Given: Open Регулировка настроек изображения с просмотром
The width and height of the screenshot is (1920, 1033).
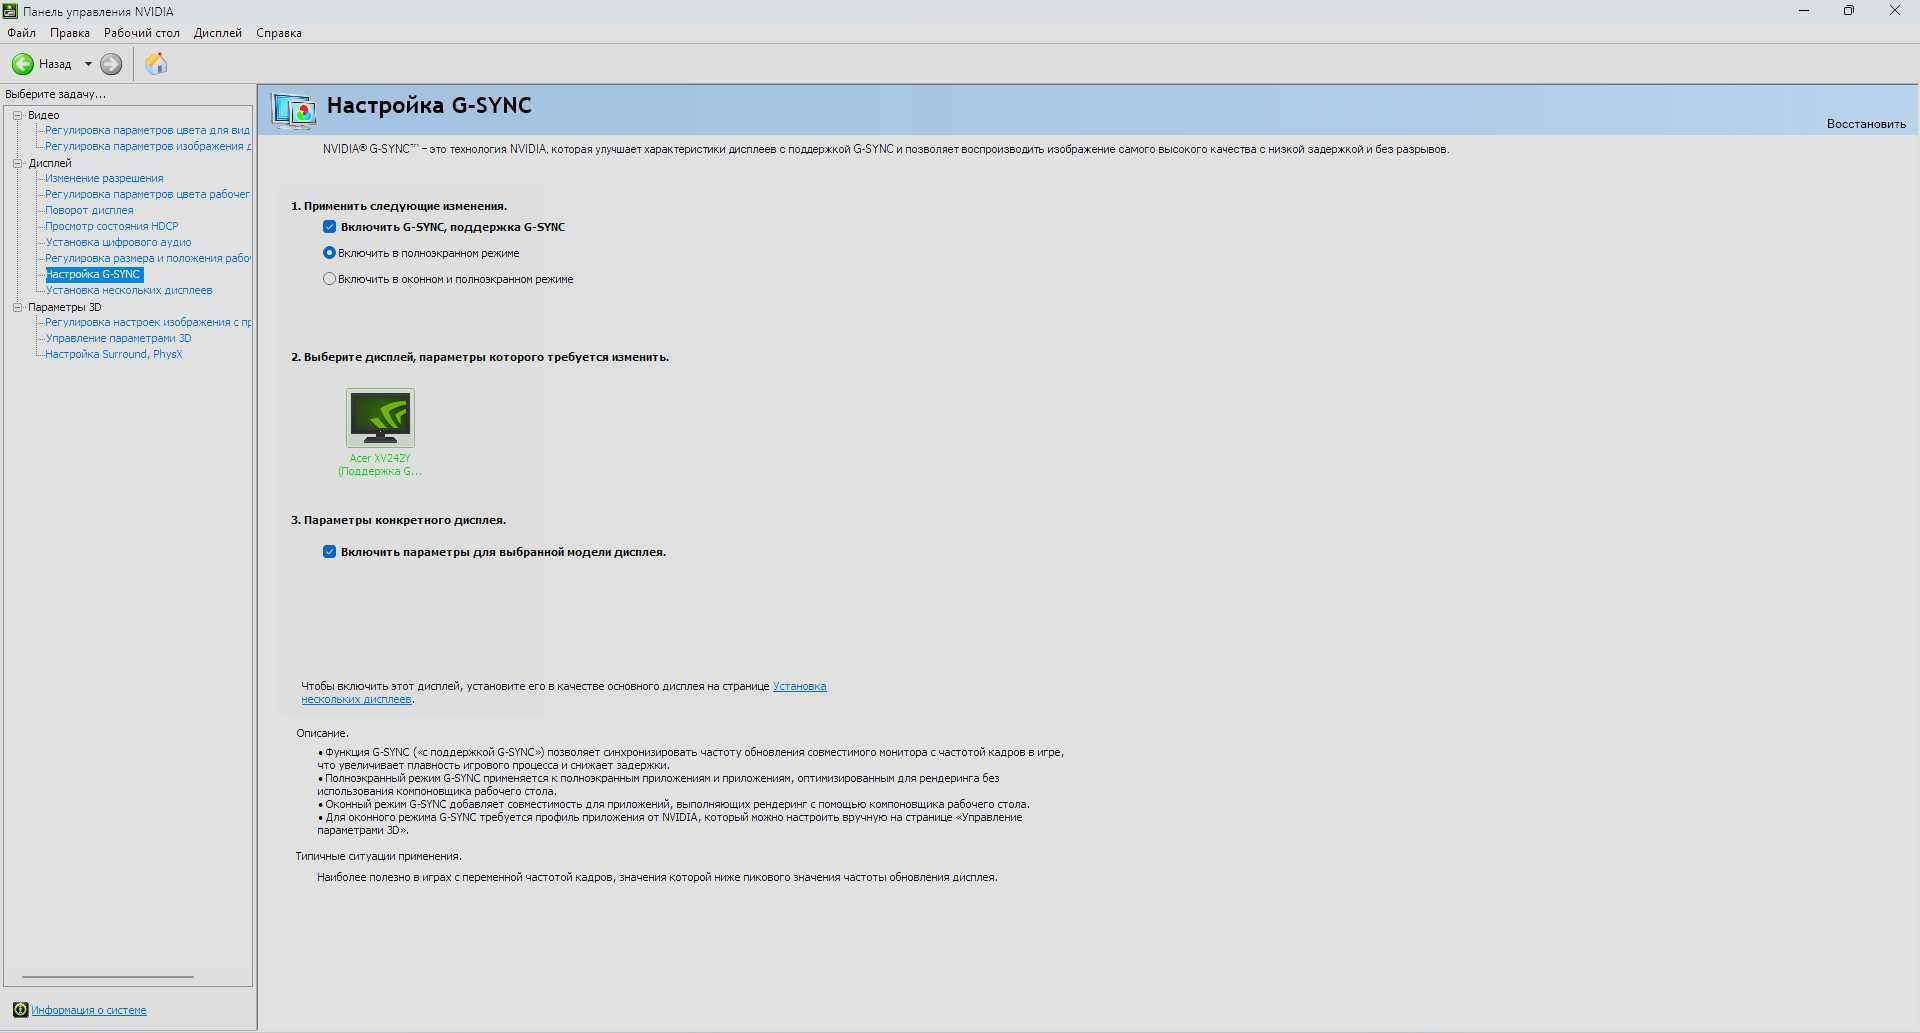Looking at the screenshot, I should (148, 322).
